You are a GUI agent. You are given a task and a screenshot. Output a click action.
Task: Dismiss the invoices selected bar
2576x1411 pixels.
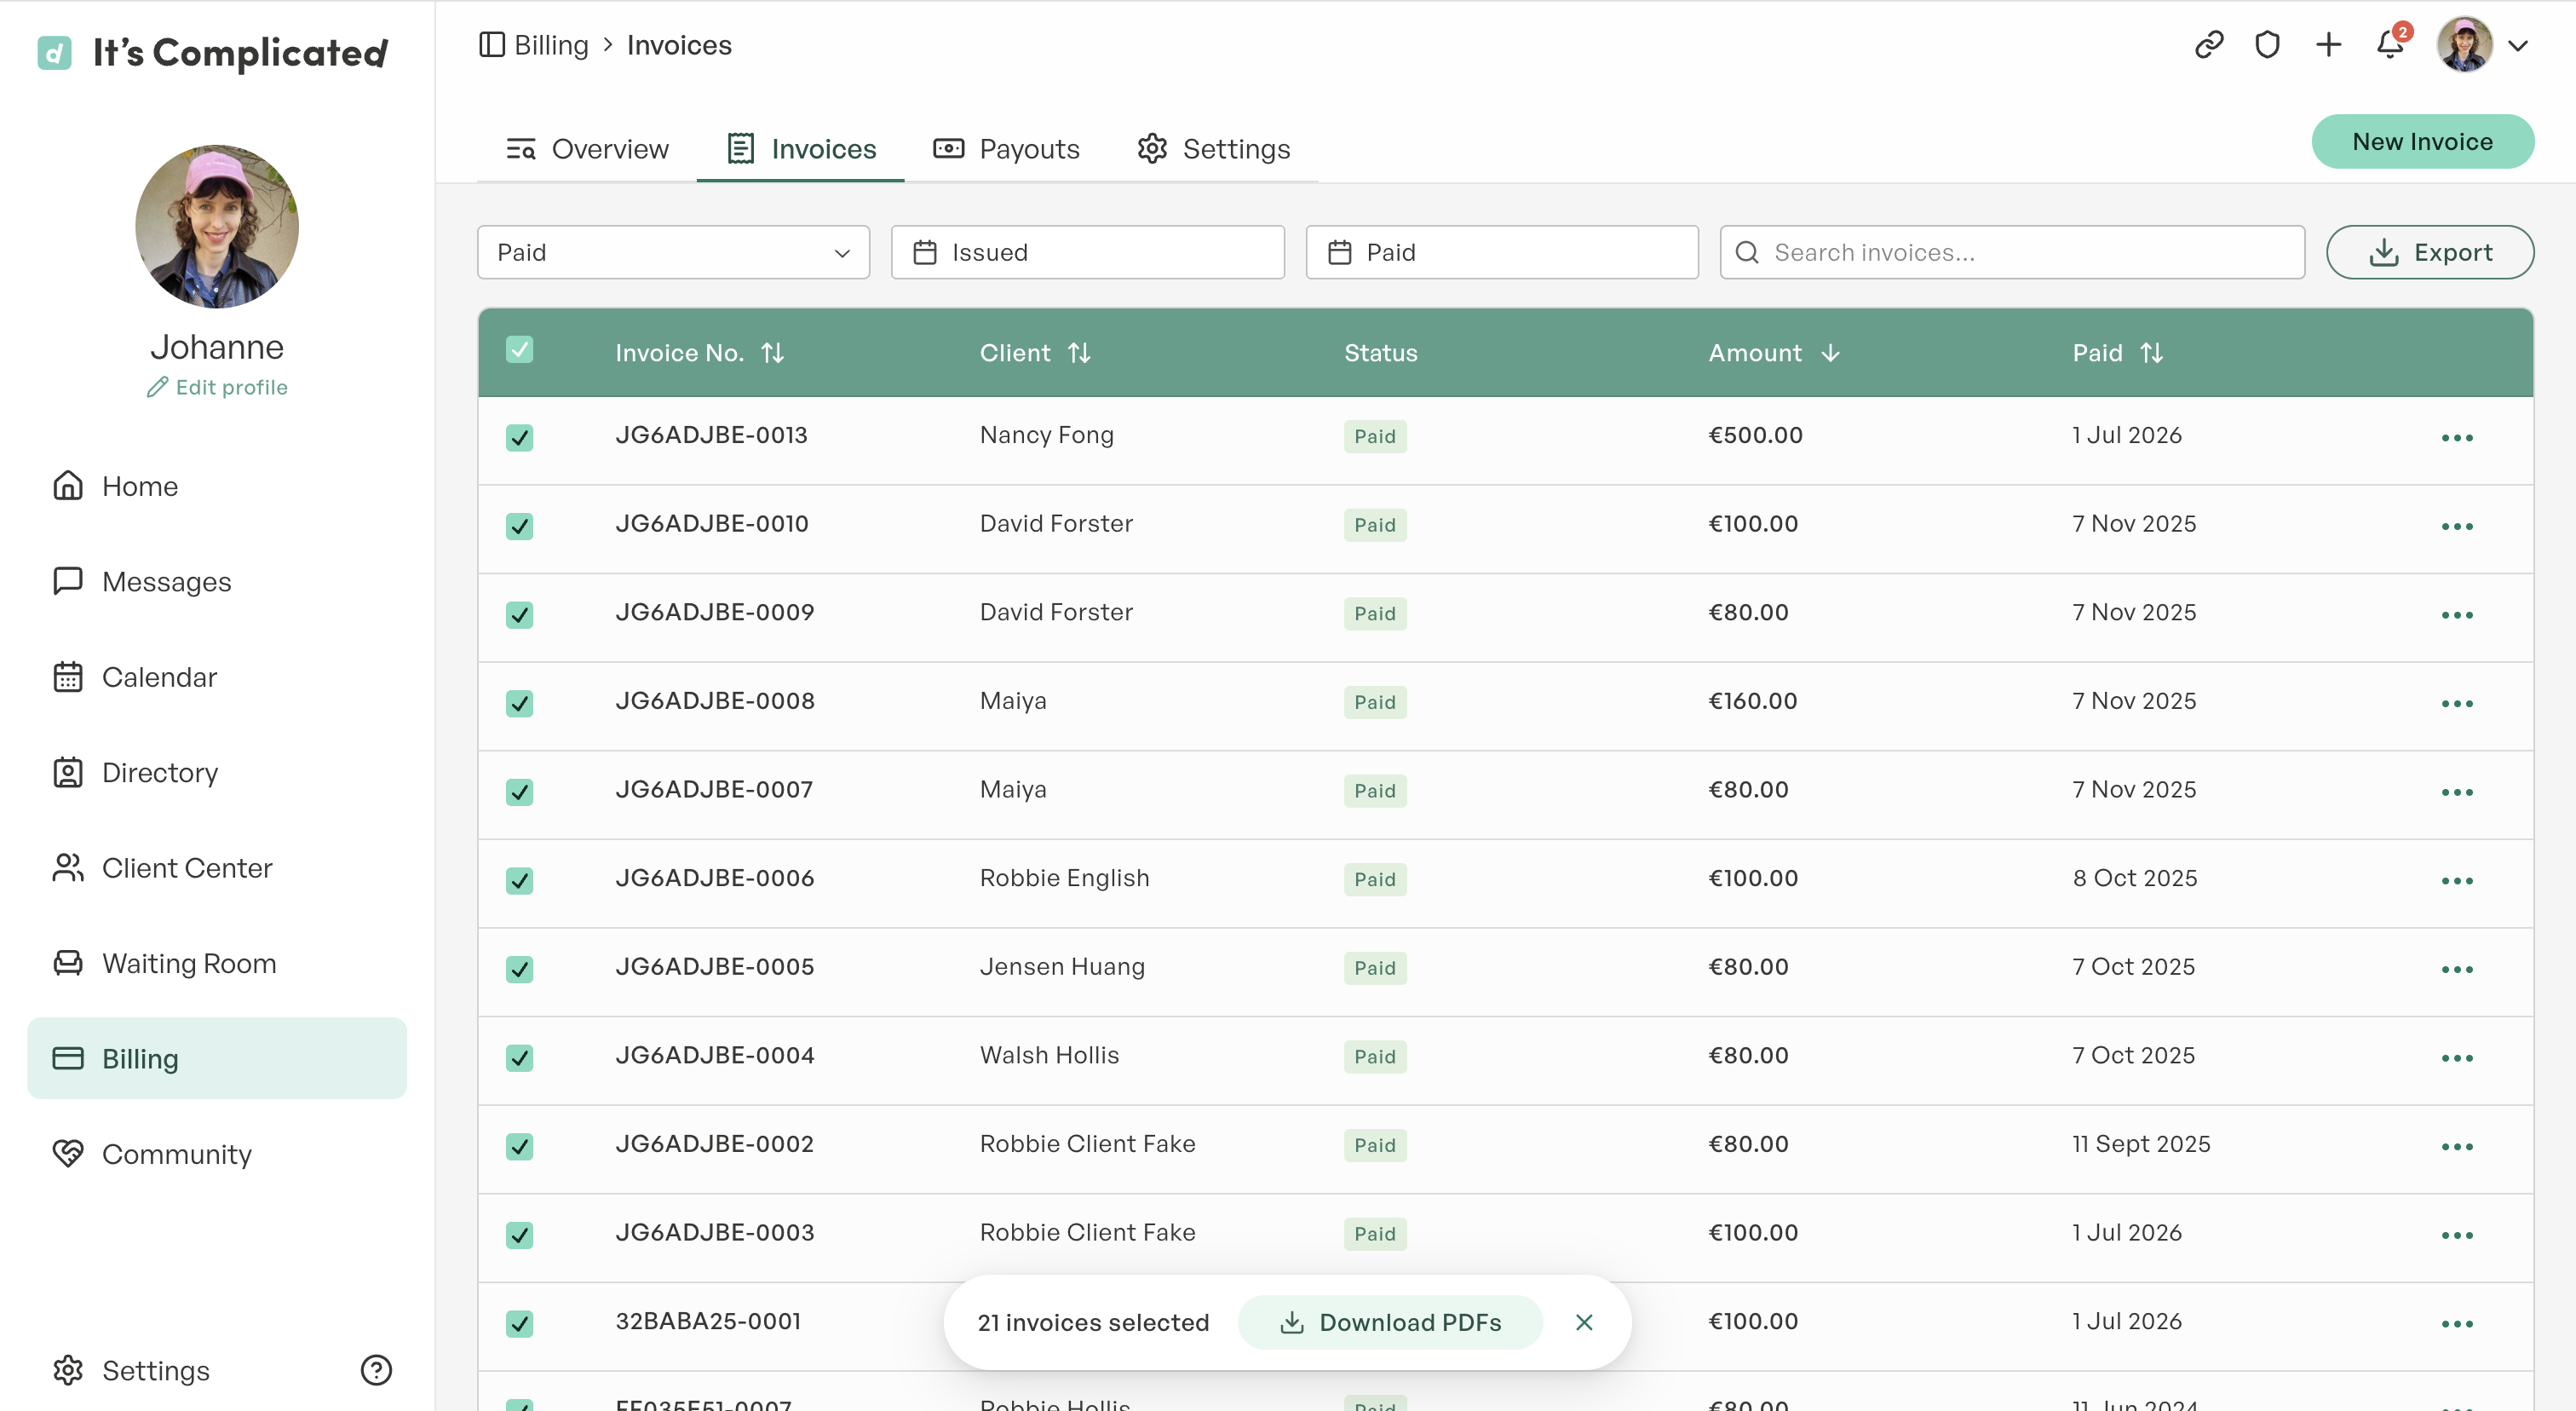(x=1584, y=1322)
